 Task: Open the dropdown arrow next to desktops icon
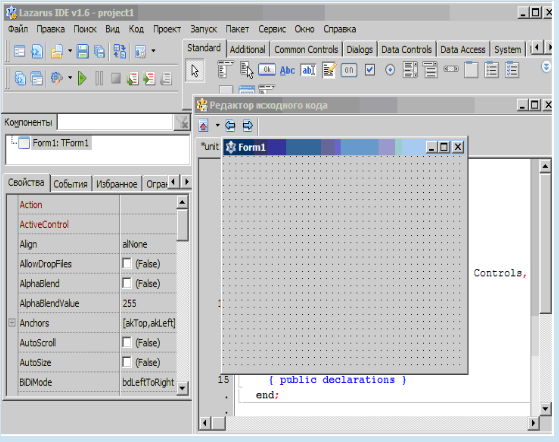[153, 51]
